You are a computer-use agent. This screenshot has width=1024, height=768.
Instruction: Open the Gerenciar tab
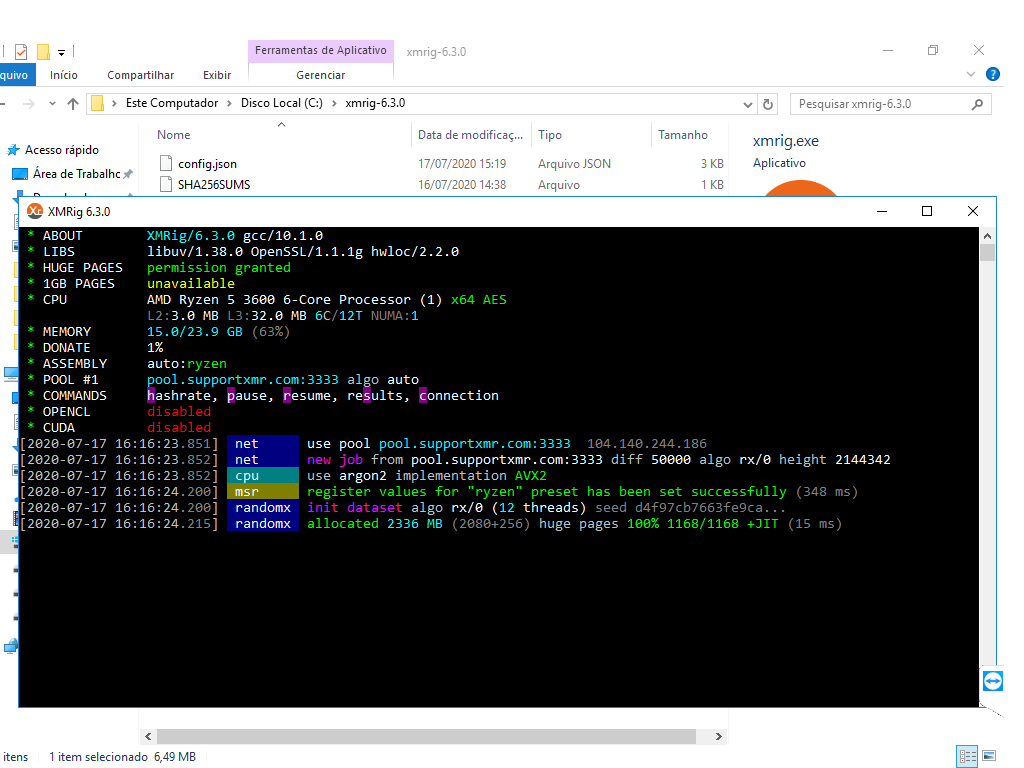320,74
